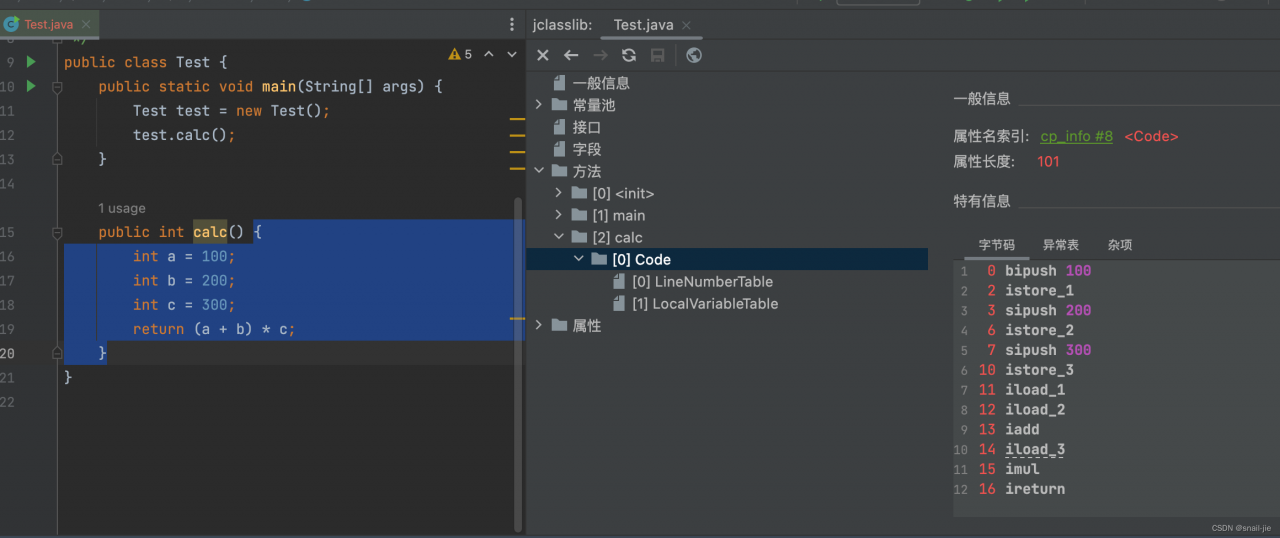Run the main method via gutter arrow
This screenshot has width=1280, height=538.
click(x=31, y=87)
